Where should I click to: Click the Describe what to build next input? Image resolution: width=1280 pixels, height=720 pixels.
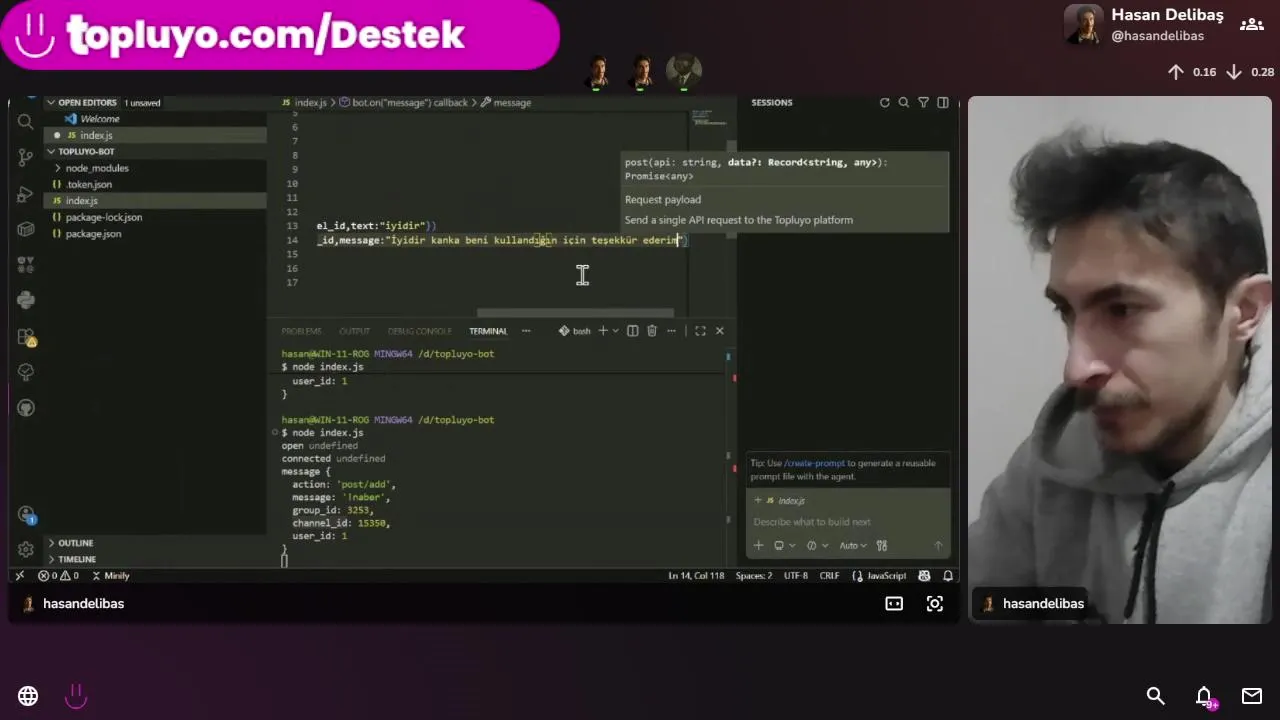tap(848, 522)
